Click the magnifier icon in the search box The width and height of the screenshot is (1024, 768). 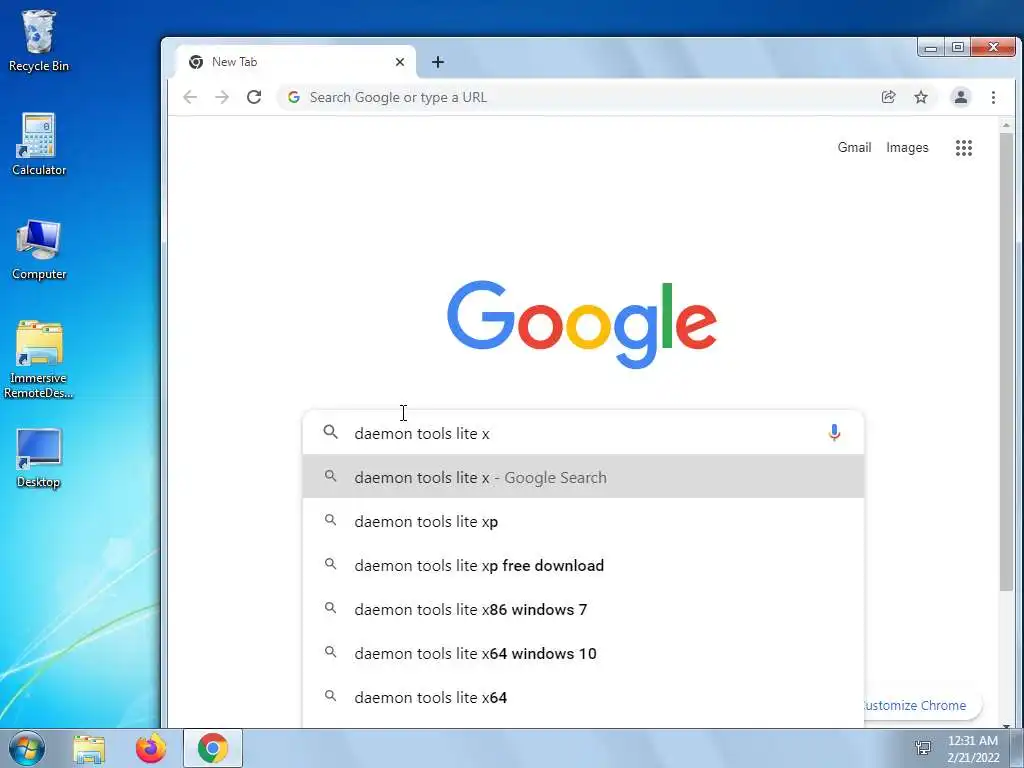coord(331,432)
